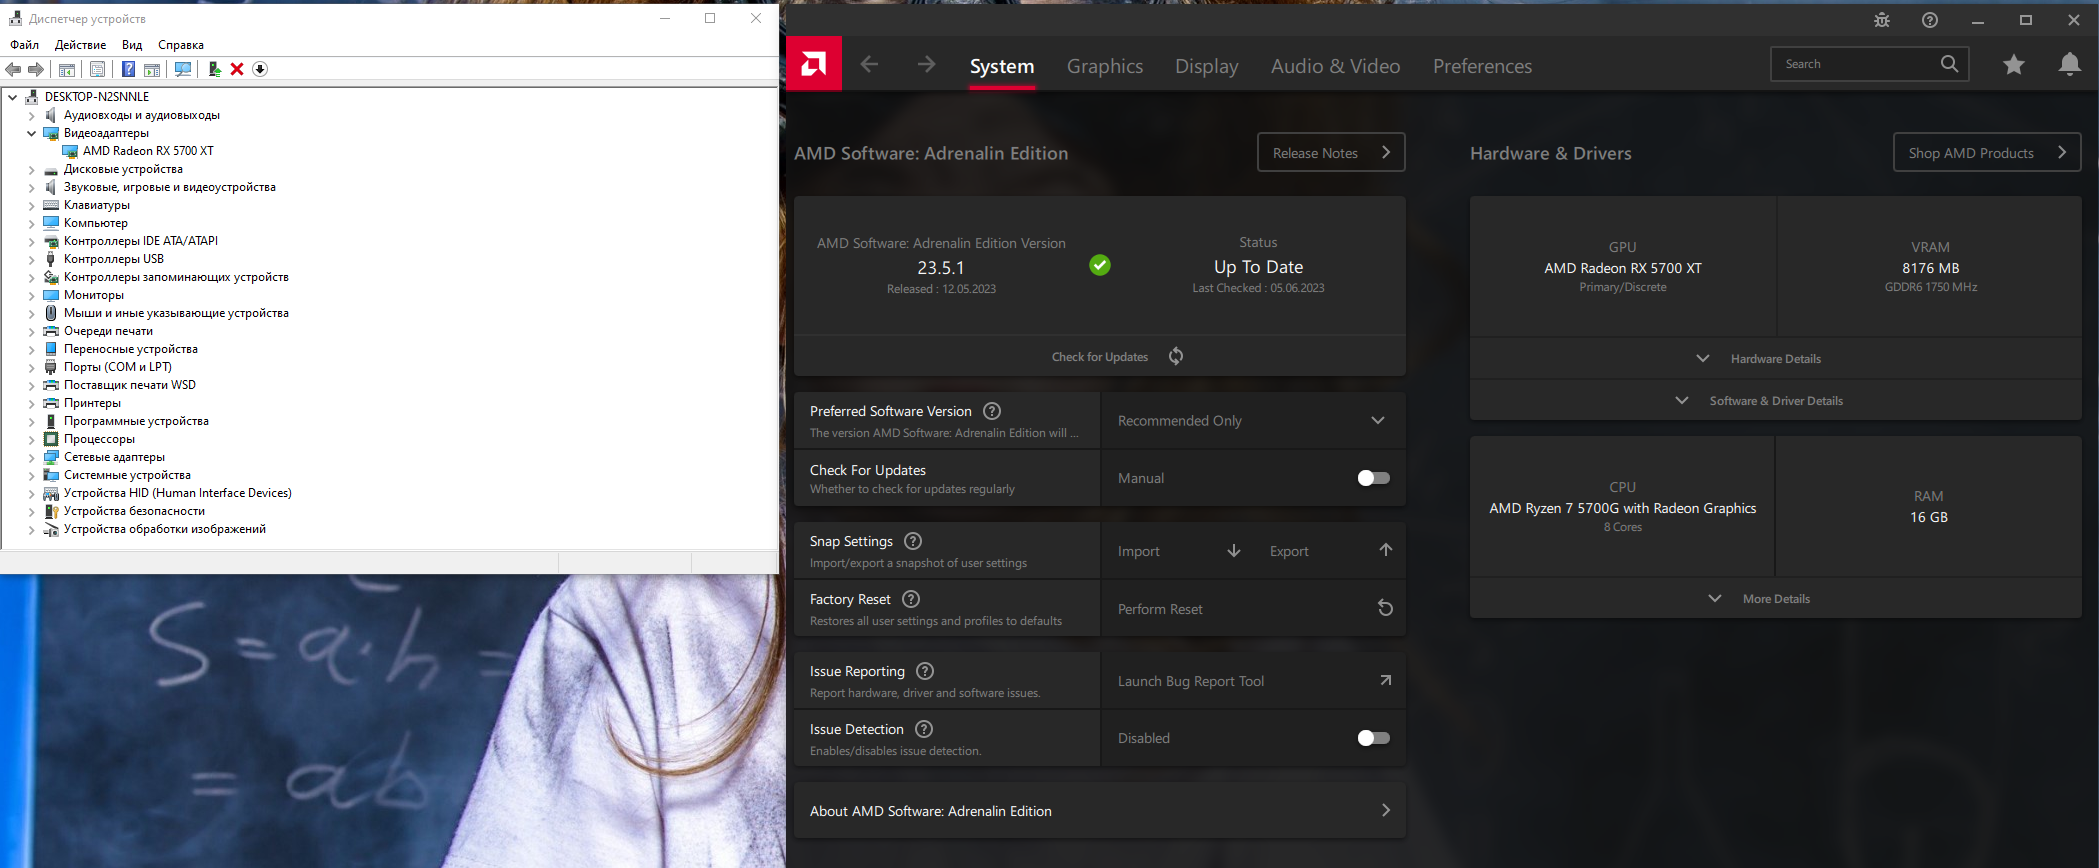2099x868 pixels.
Task: Click Scan for hardware changes monitor icon
Action: pos(183,69)
